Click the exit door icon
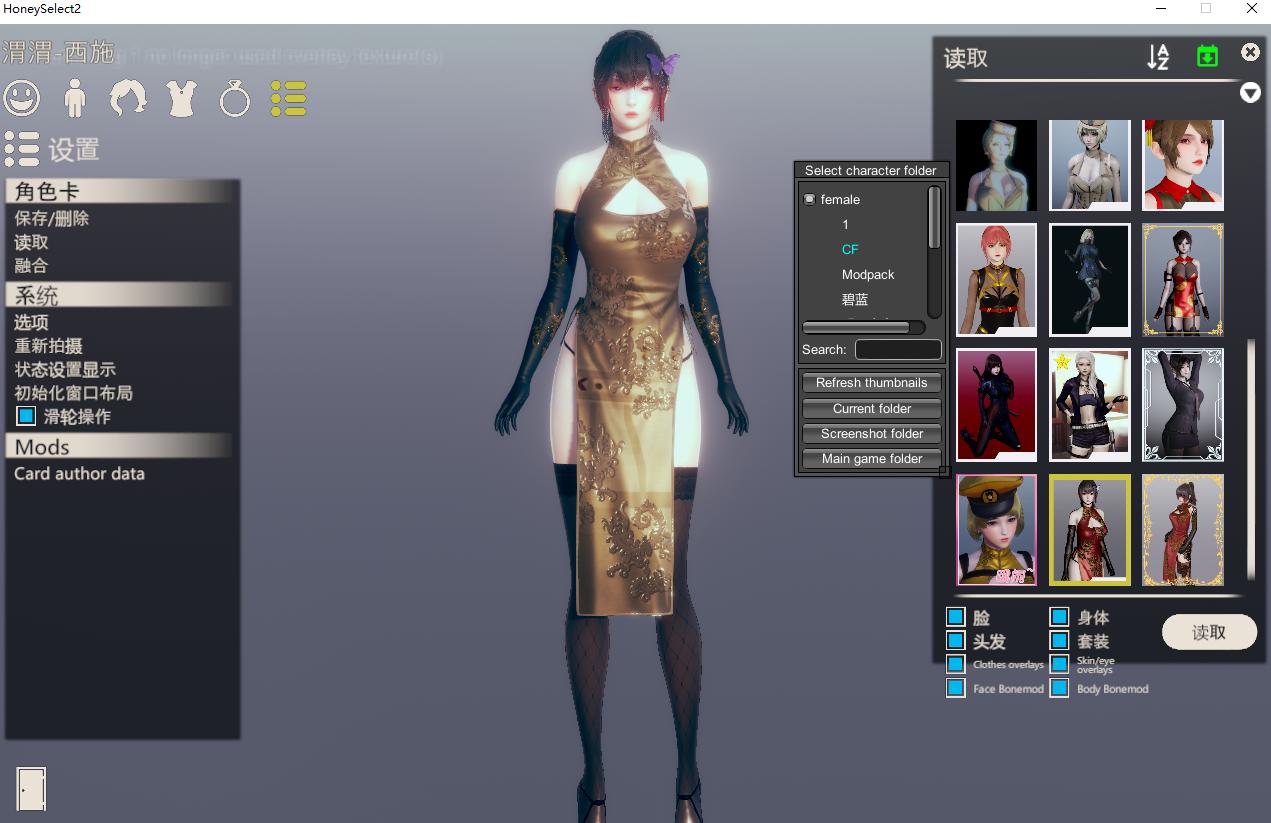 (31, 789)
